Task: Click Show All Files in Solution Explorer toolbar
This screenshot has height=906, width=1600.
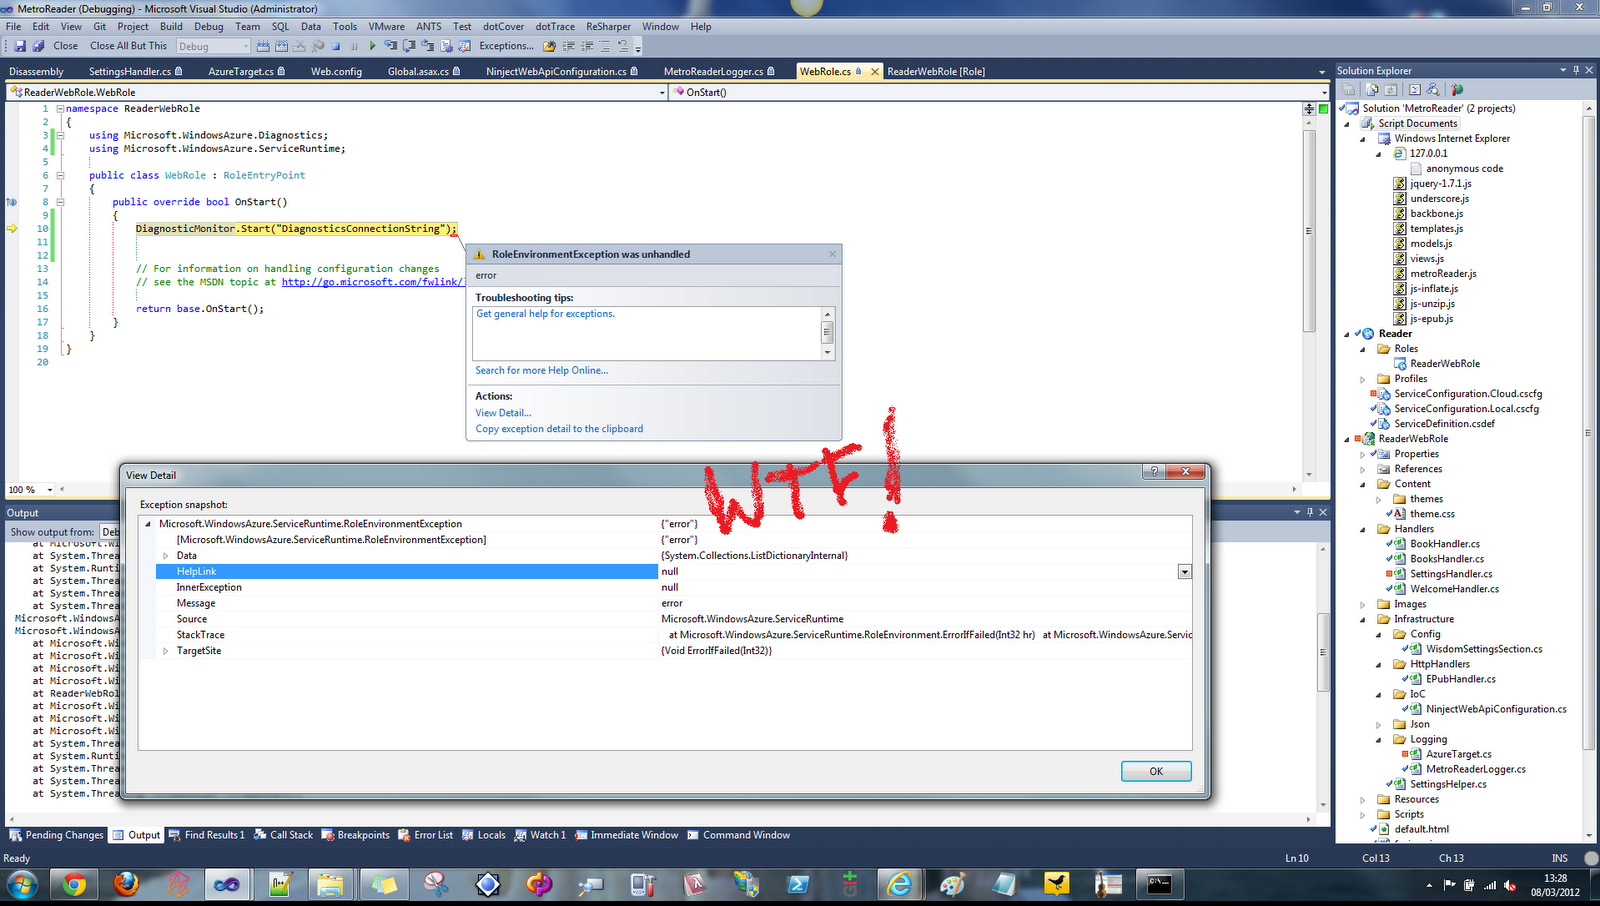Action: (x=1373, y=89)
